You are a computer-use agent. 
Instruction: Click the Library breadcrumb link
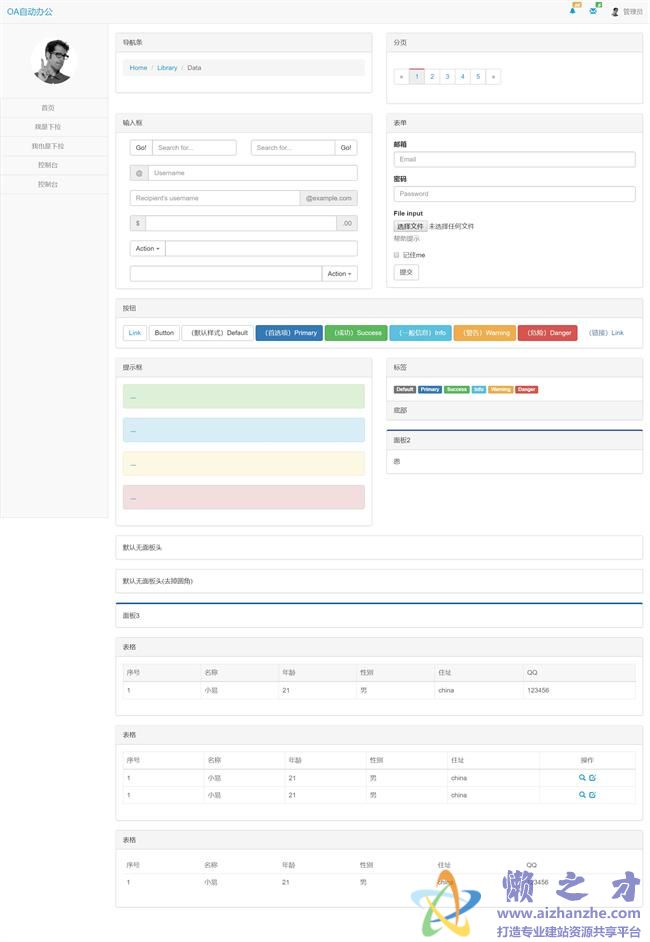tap(167, 68)
